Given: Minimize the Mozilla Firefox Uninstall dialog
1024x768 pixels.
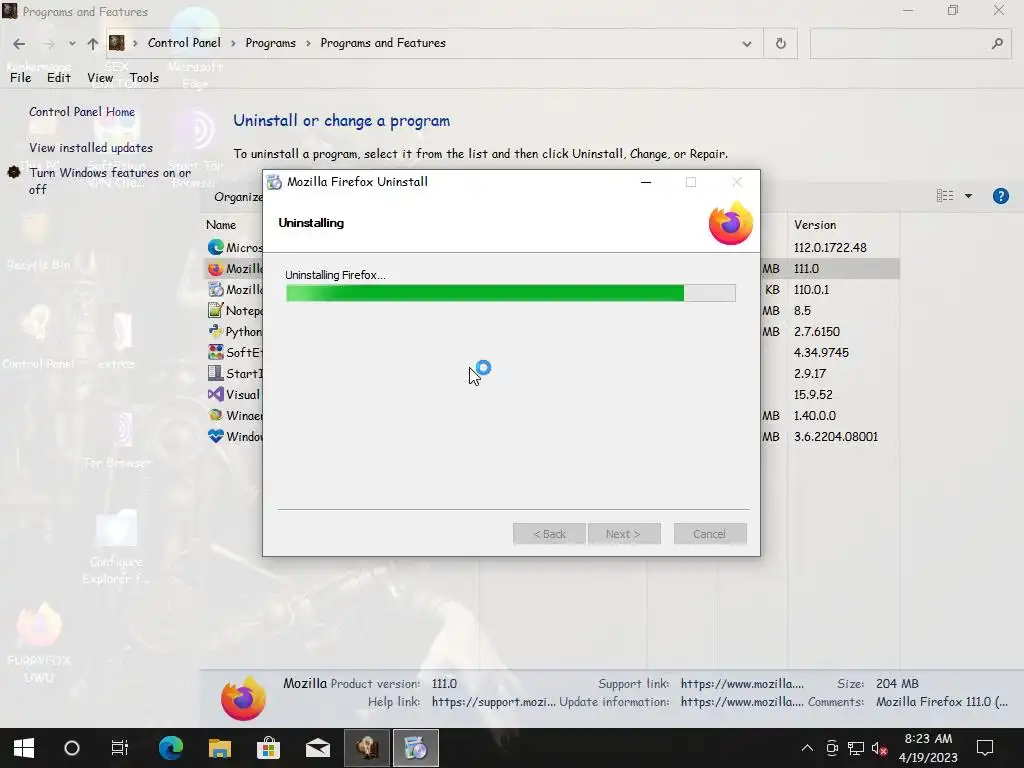Looking at the screenshot, I should click(646, 182).
